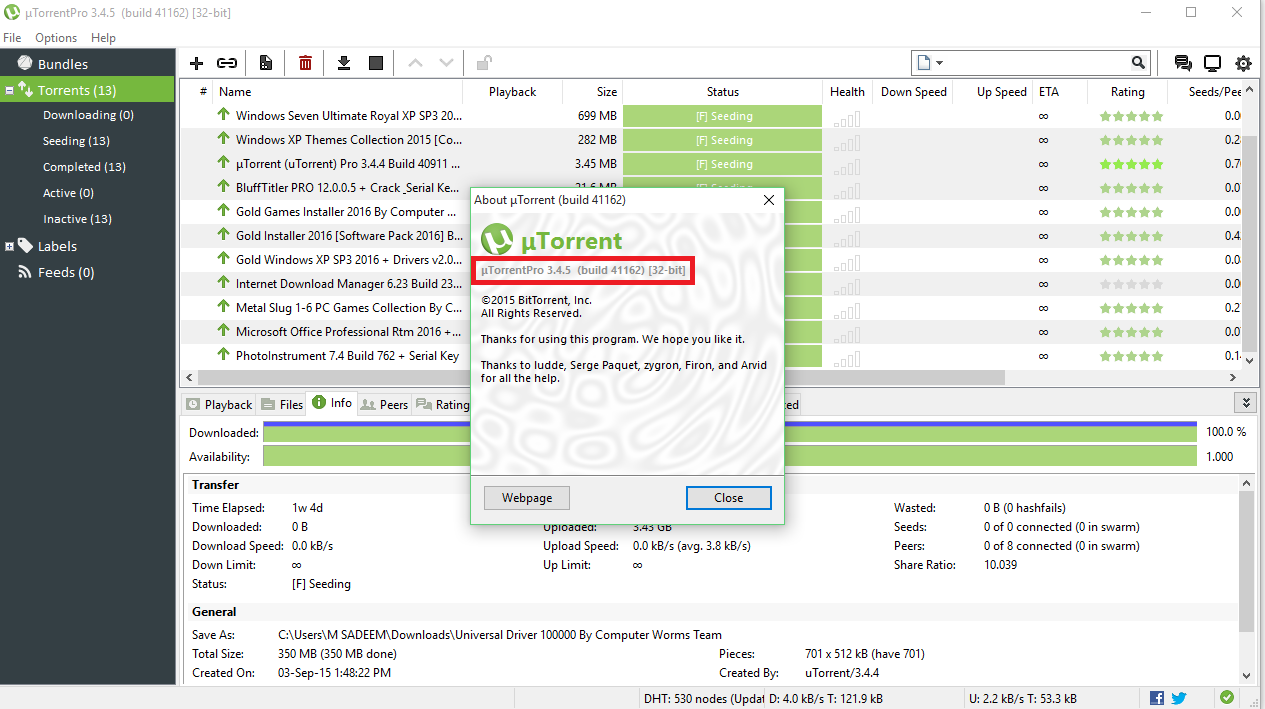This screenshot has width=1265, height=709.
Task: Sort by the Up Speed column header
Action: 991,91
